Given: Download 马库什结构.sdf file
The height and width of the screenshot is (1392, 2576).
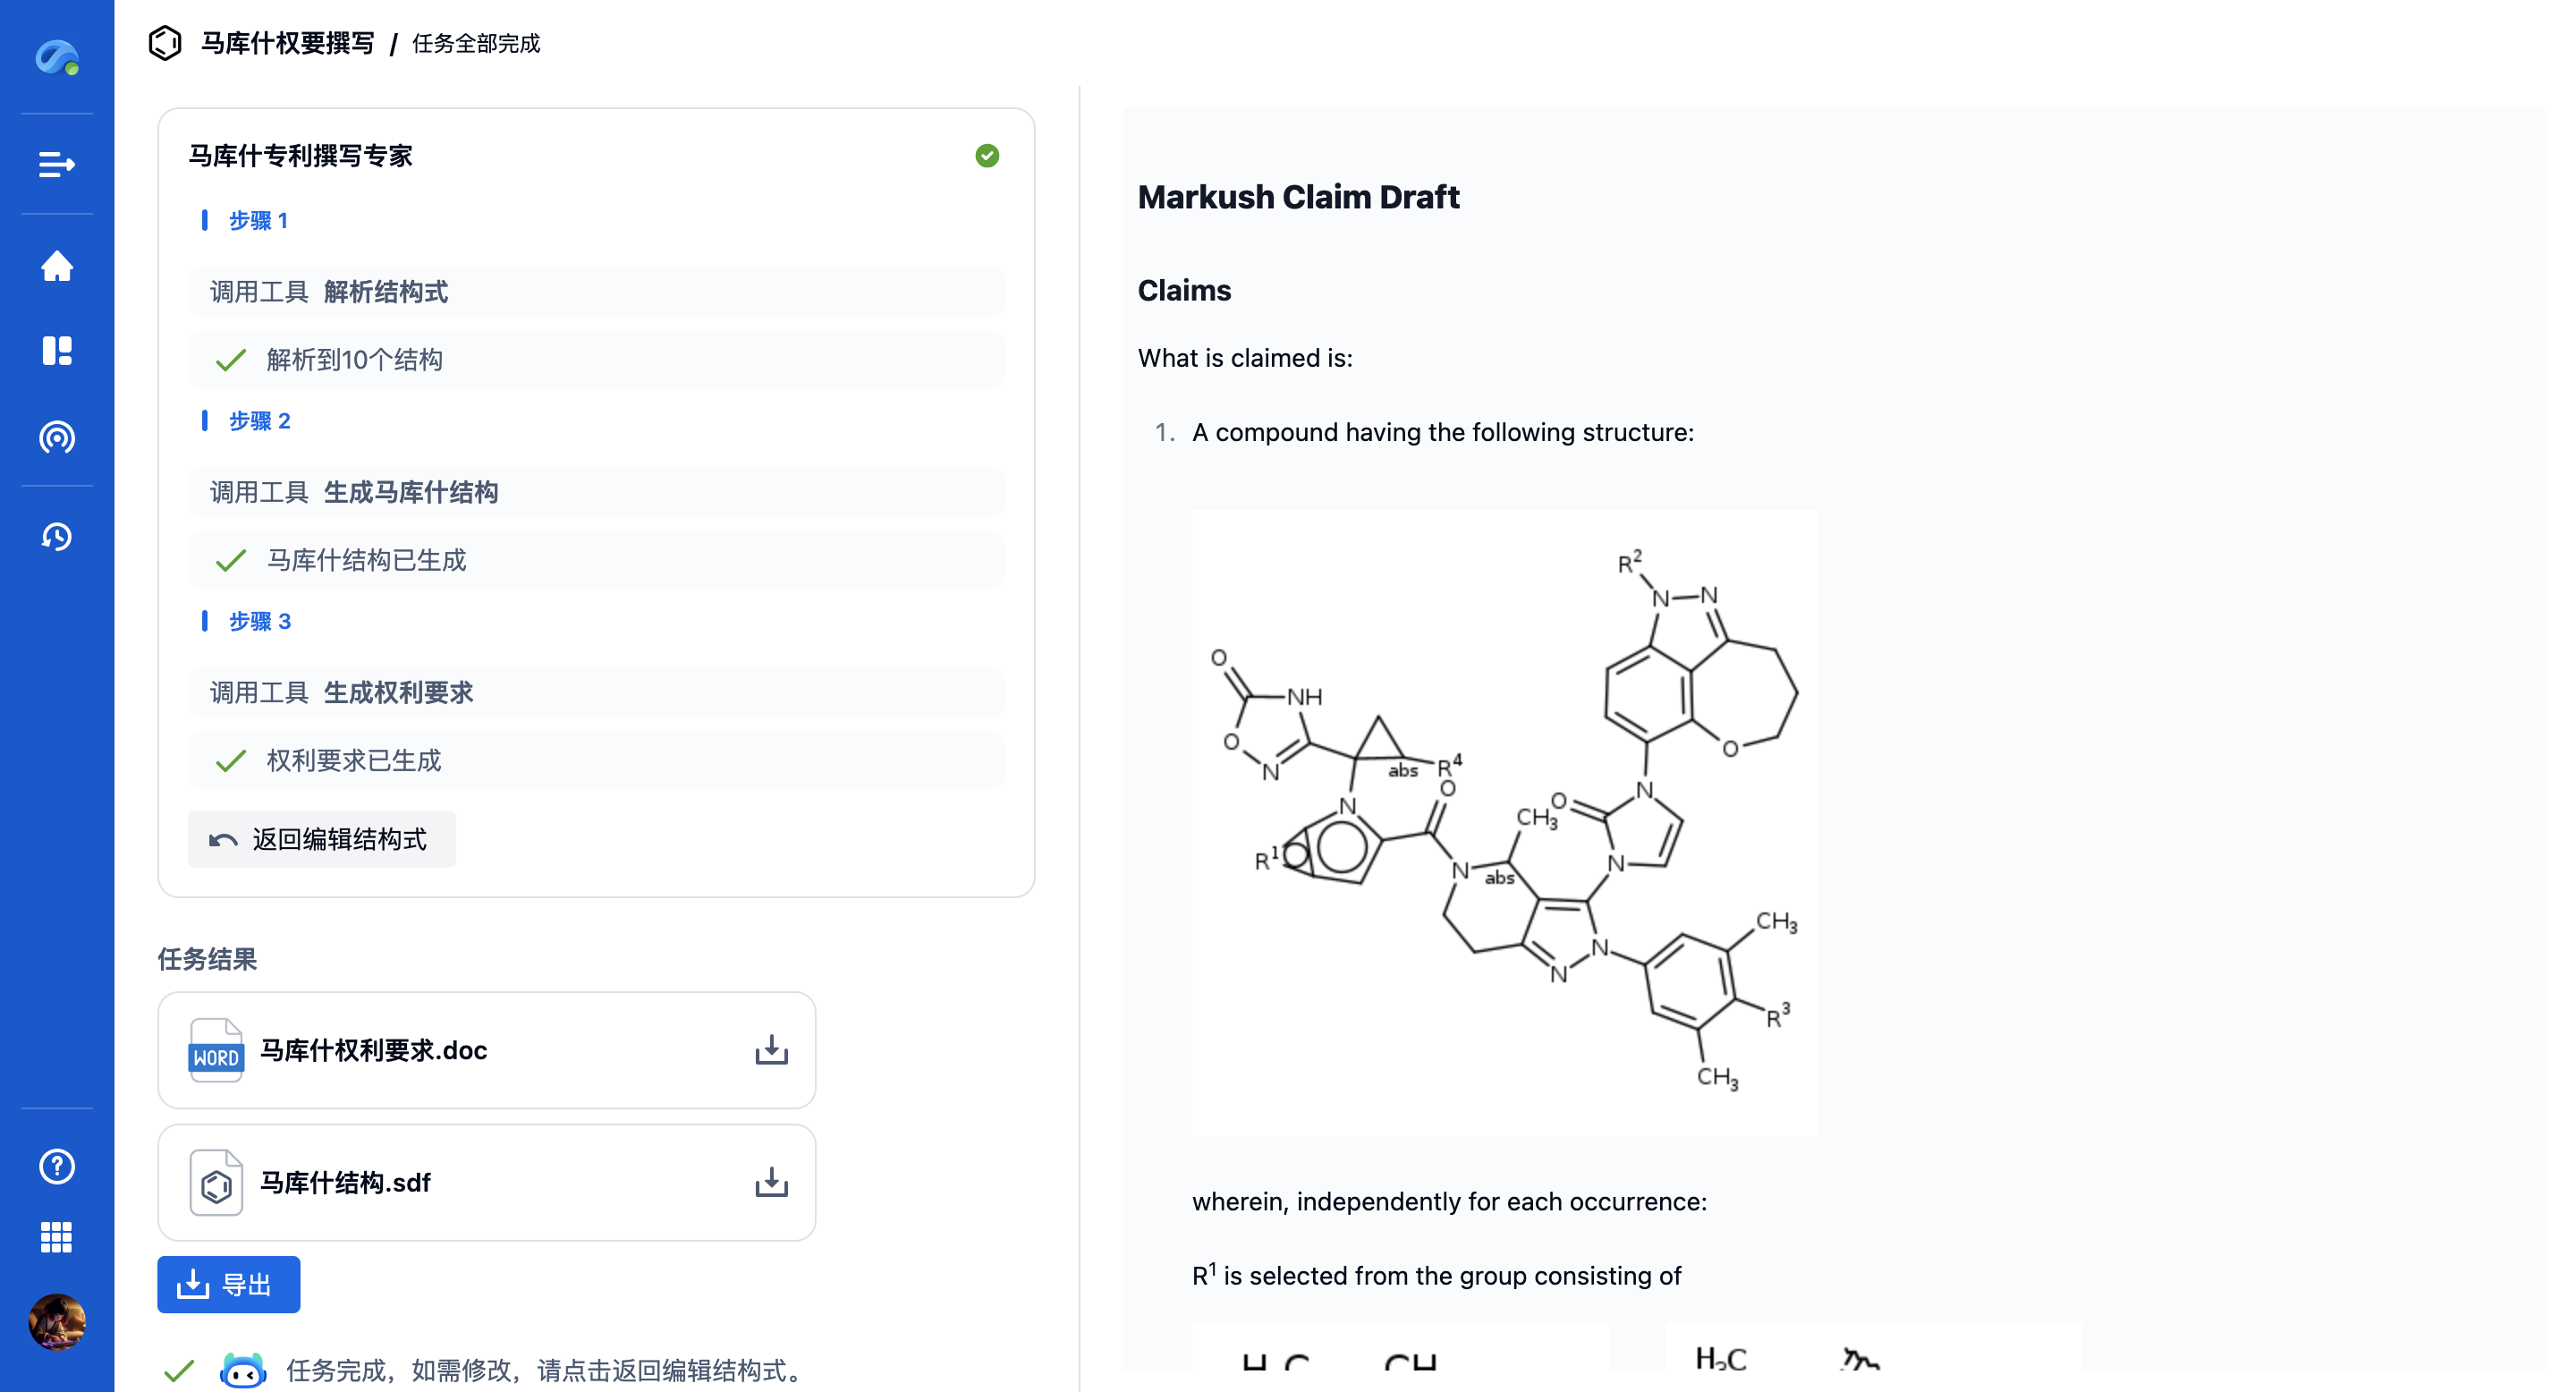Looking at the screenshot, I should click(771, 1182).
